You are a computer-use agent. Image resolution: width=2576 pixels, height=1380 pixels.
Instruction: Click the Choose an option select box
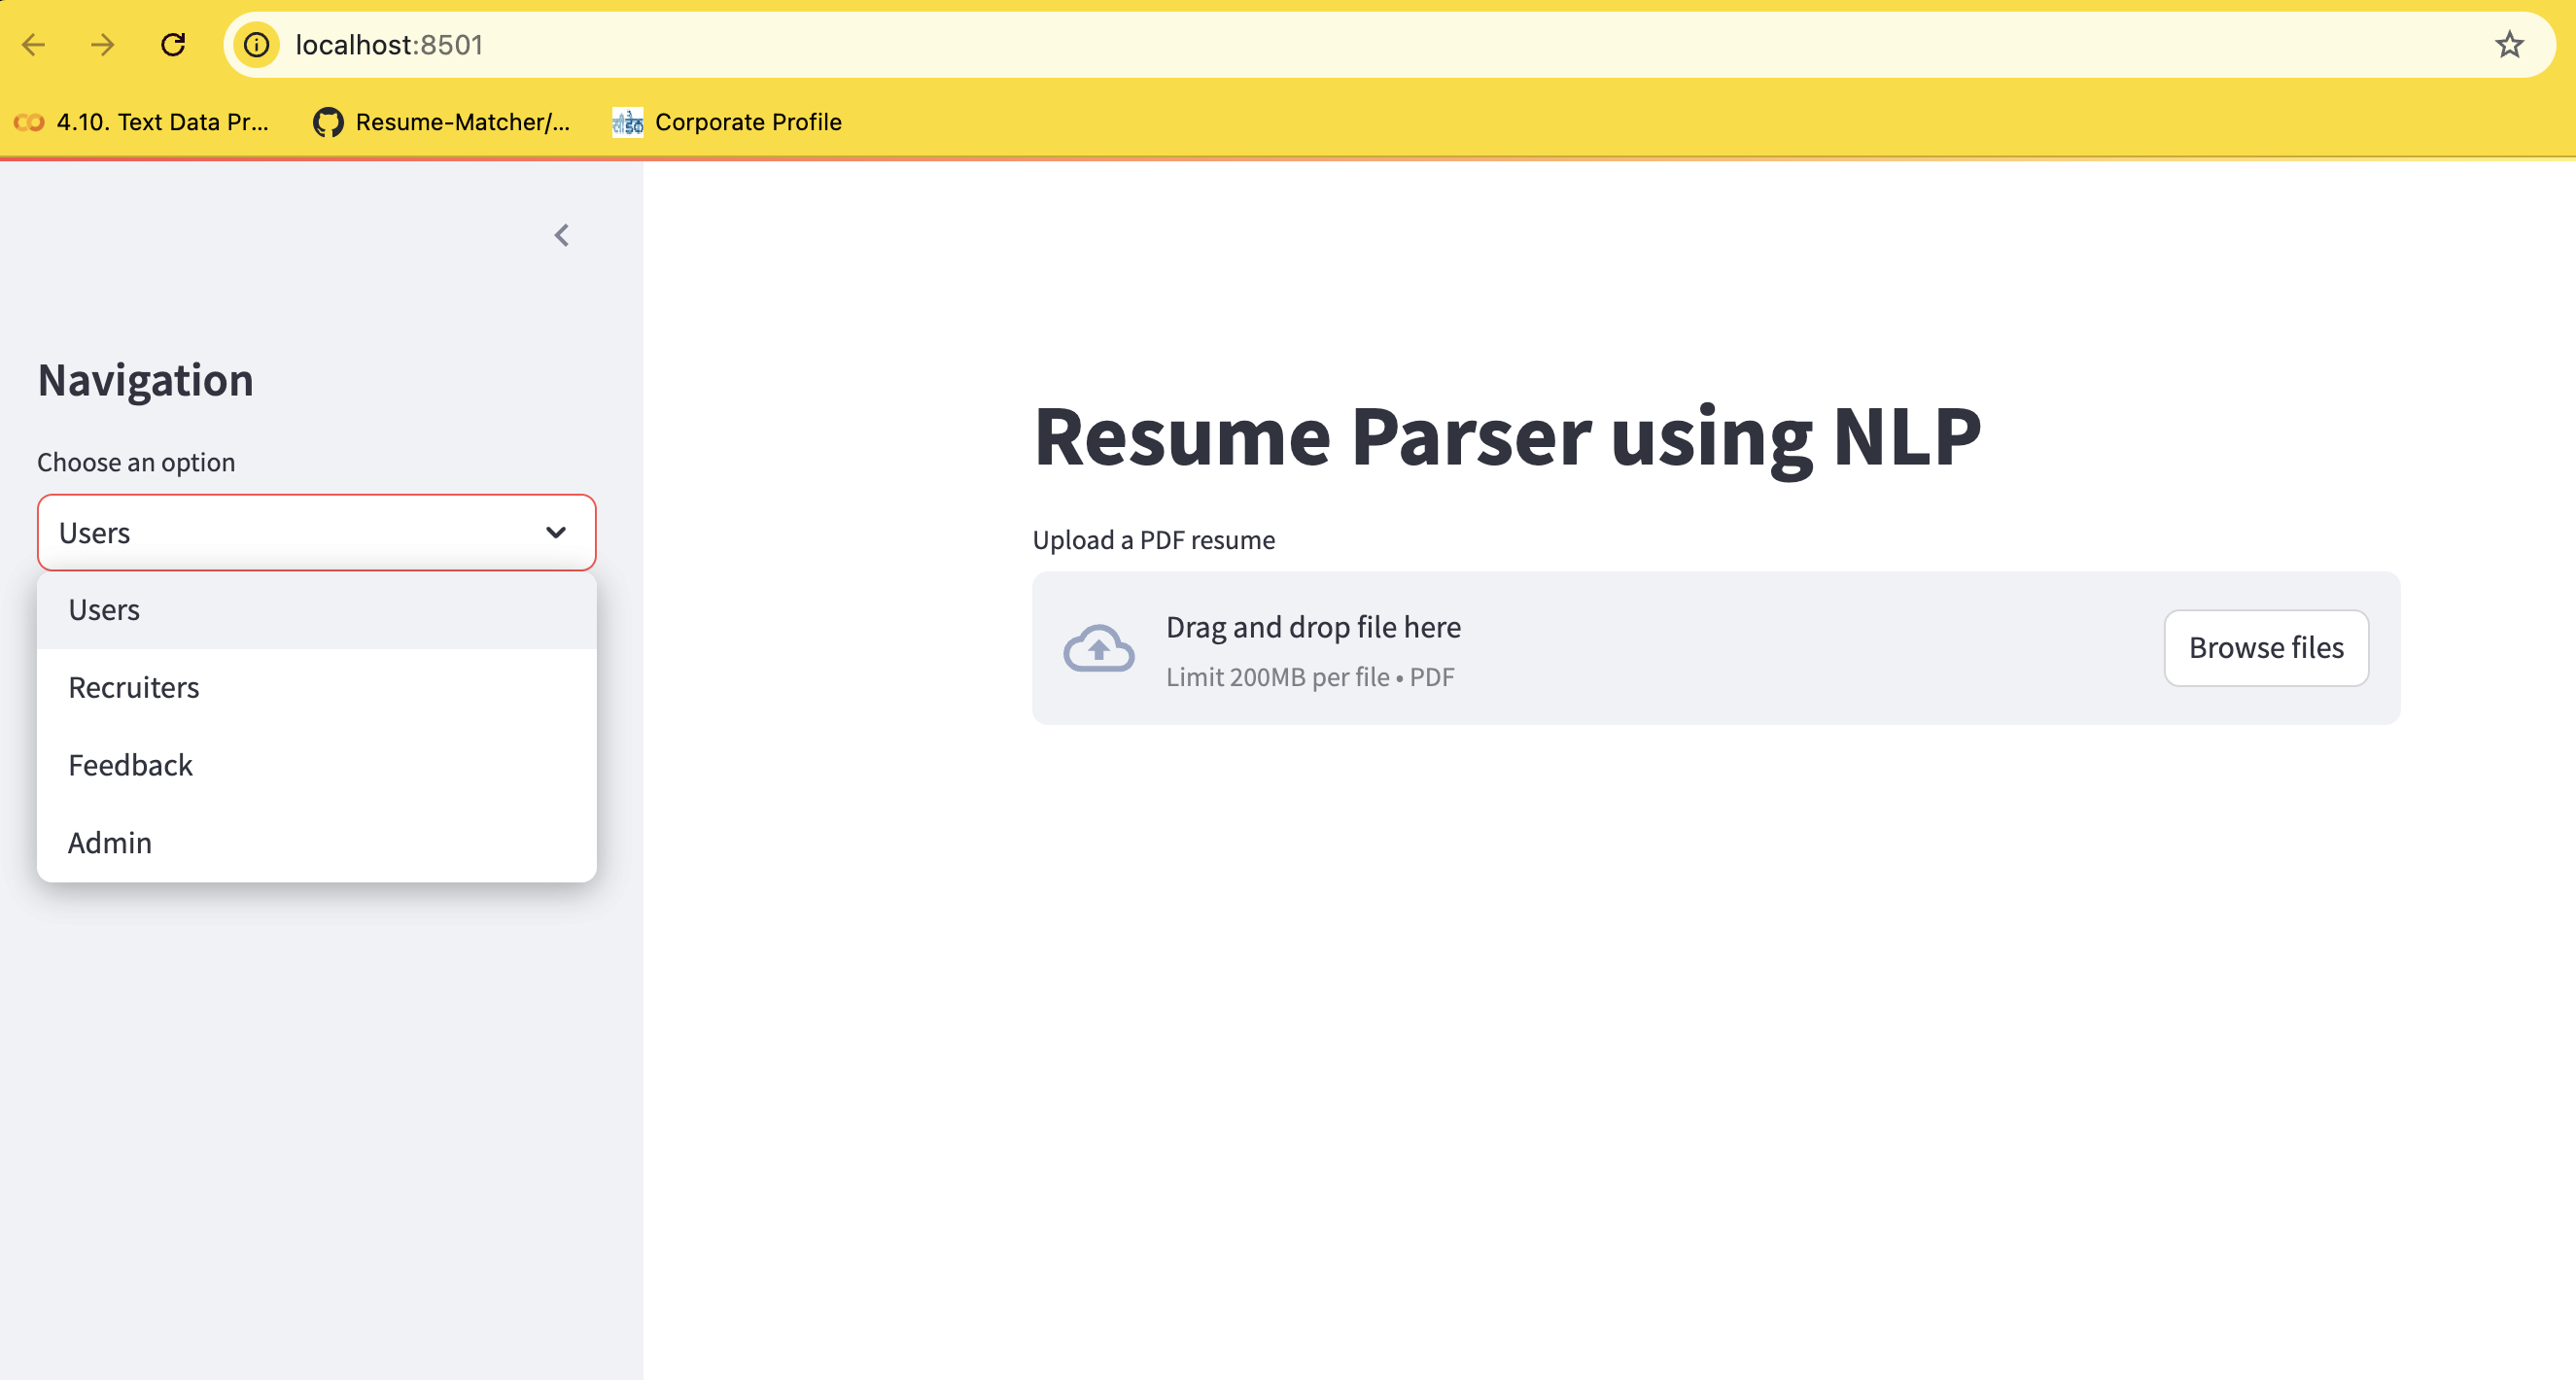click(x=290, y=533)
